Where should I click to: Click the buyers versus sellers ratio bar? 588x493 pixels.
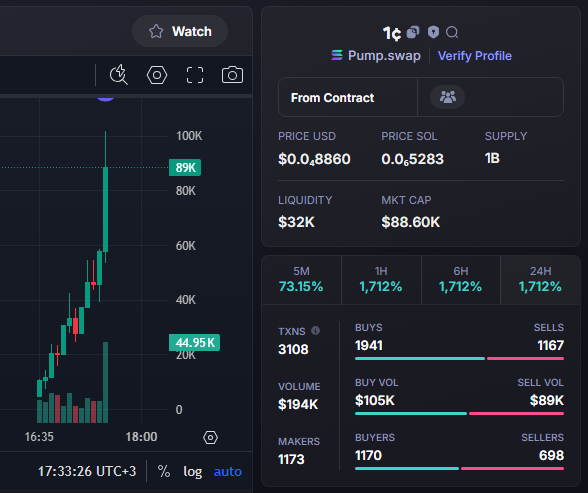(459, 469)
